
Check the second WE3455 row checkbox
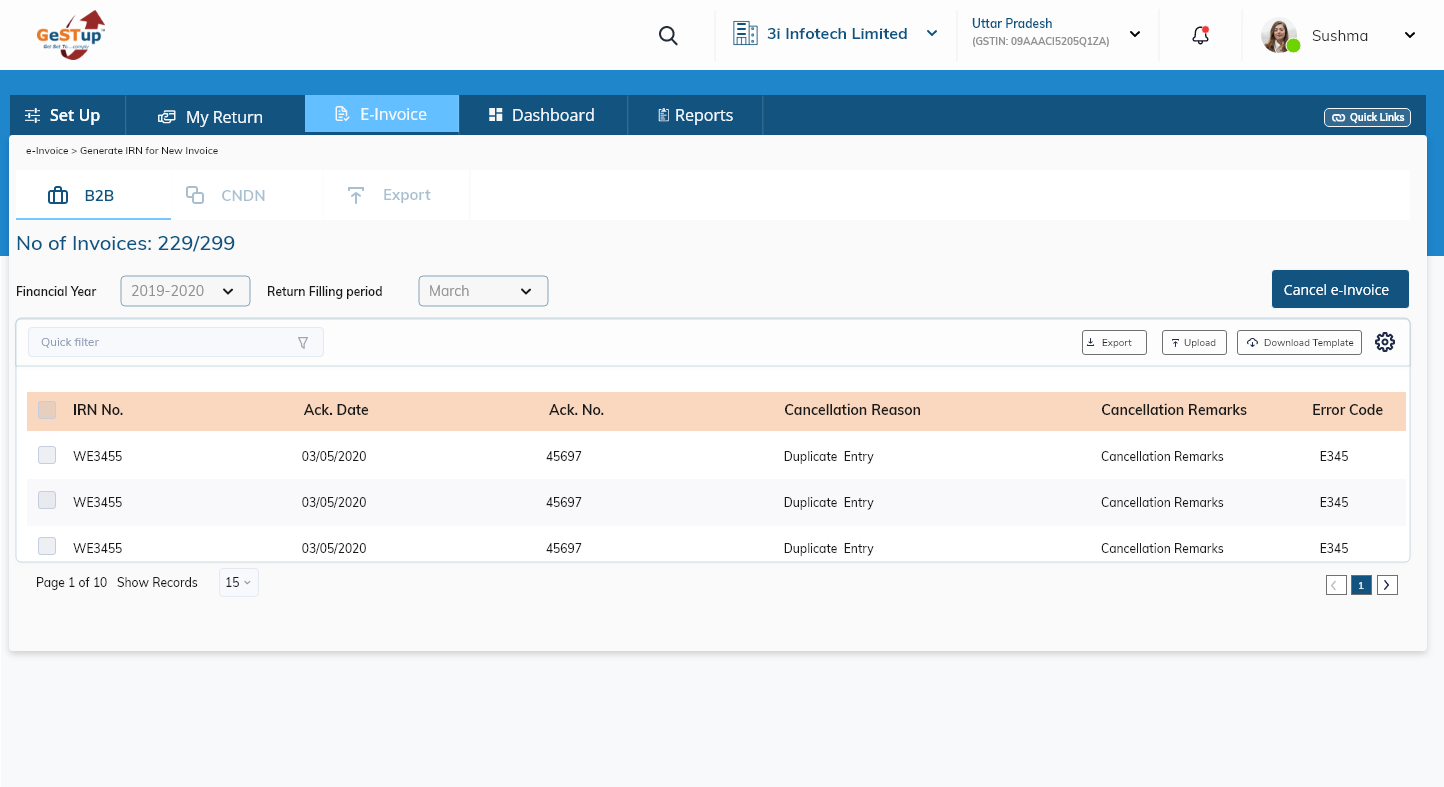point(47,501)
